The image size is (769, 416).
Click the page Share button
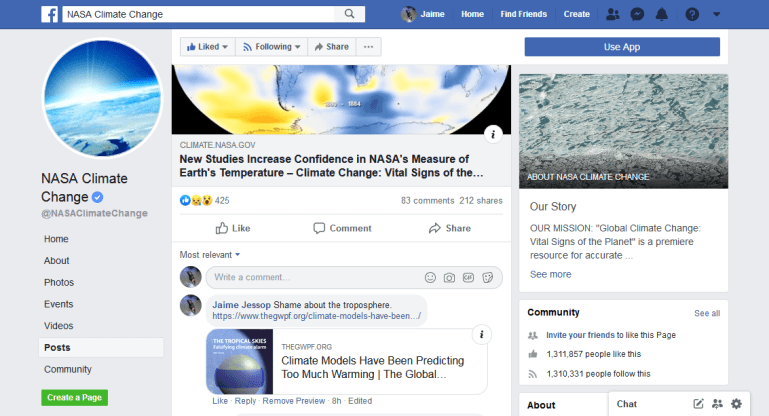(x=332, y=47)
